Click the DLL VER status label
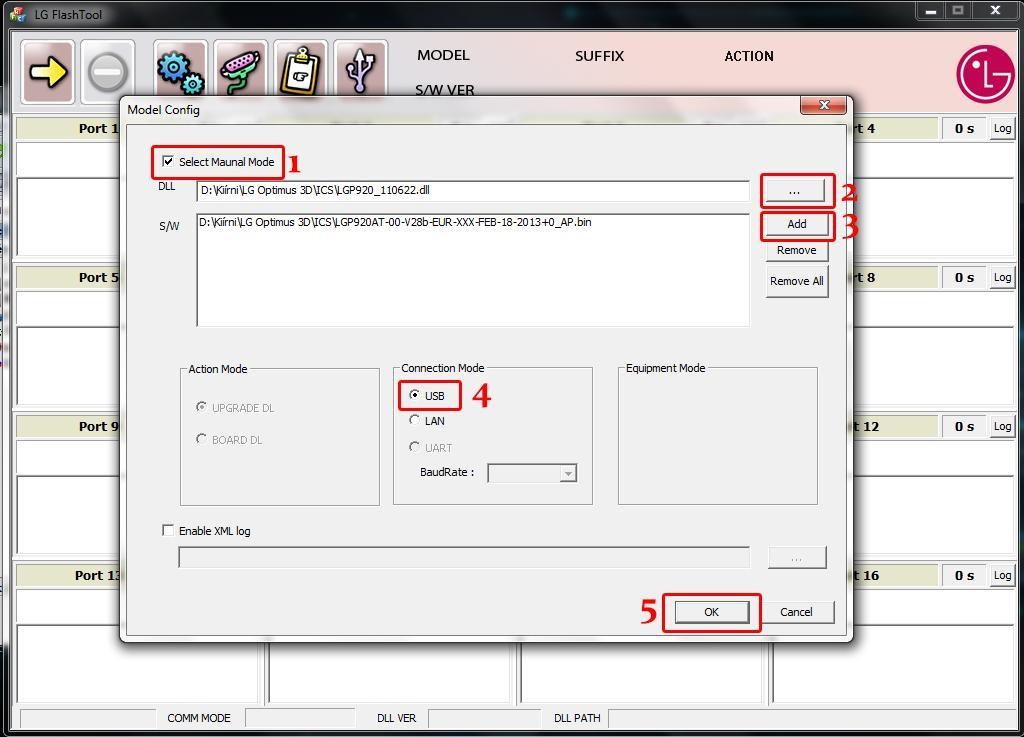This screenshot has height=737, width=1024. (x=396, y=718)
